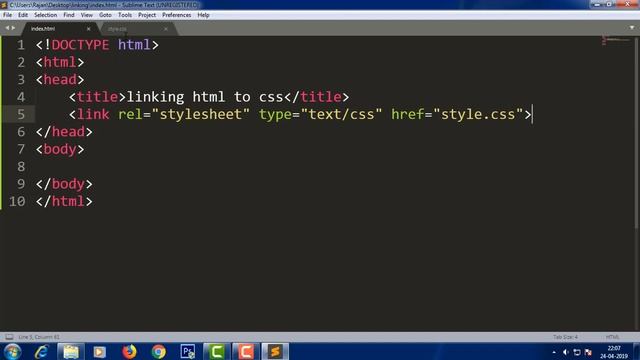Click the rel attribute on line 5
Image resolution: width=640 pixels, height=360 pixels.
pos(130,115)
